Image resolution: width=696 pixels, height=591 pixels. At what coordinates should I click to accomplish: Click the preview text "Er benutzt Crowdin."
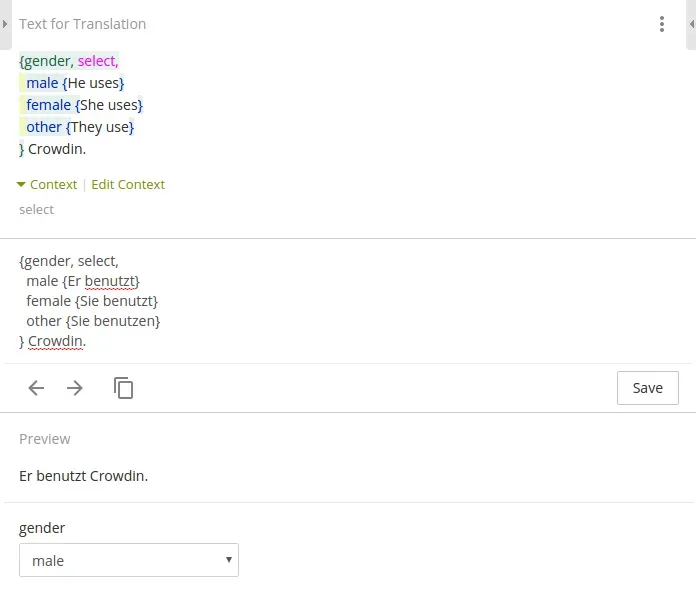point(83,476)
